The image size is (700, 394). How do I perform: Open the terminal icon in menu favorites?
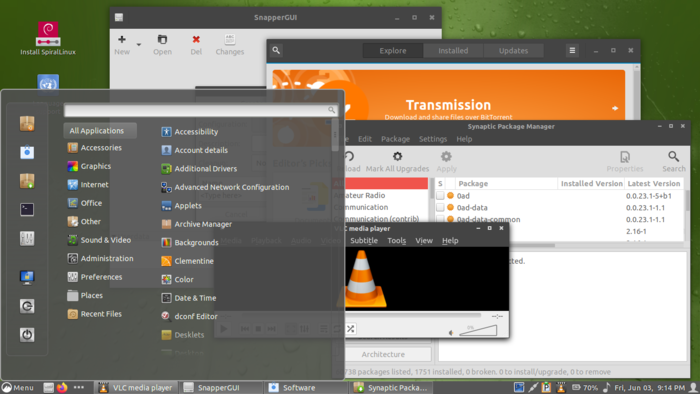[x=27, y=209]
